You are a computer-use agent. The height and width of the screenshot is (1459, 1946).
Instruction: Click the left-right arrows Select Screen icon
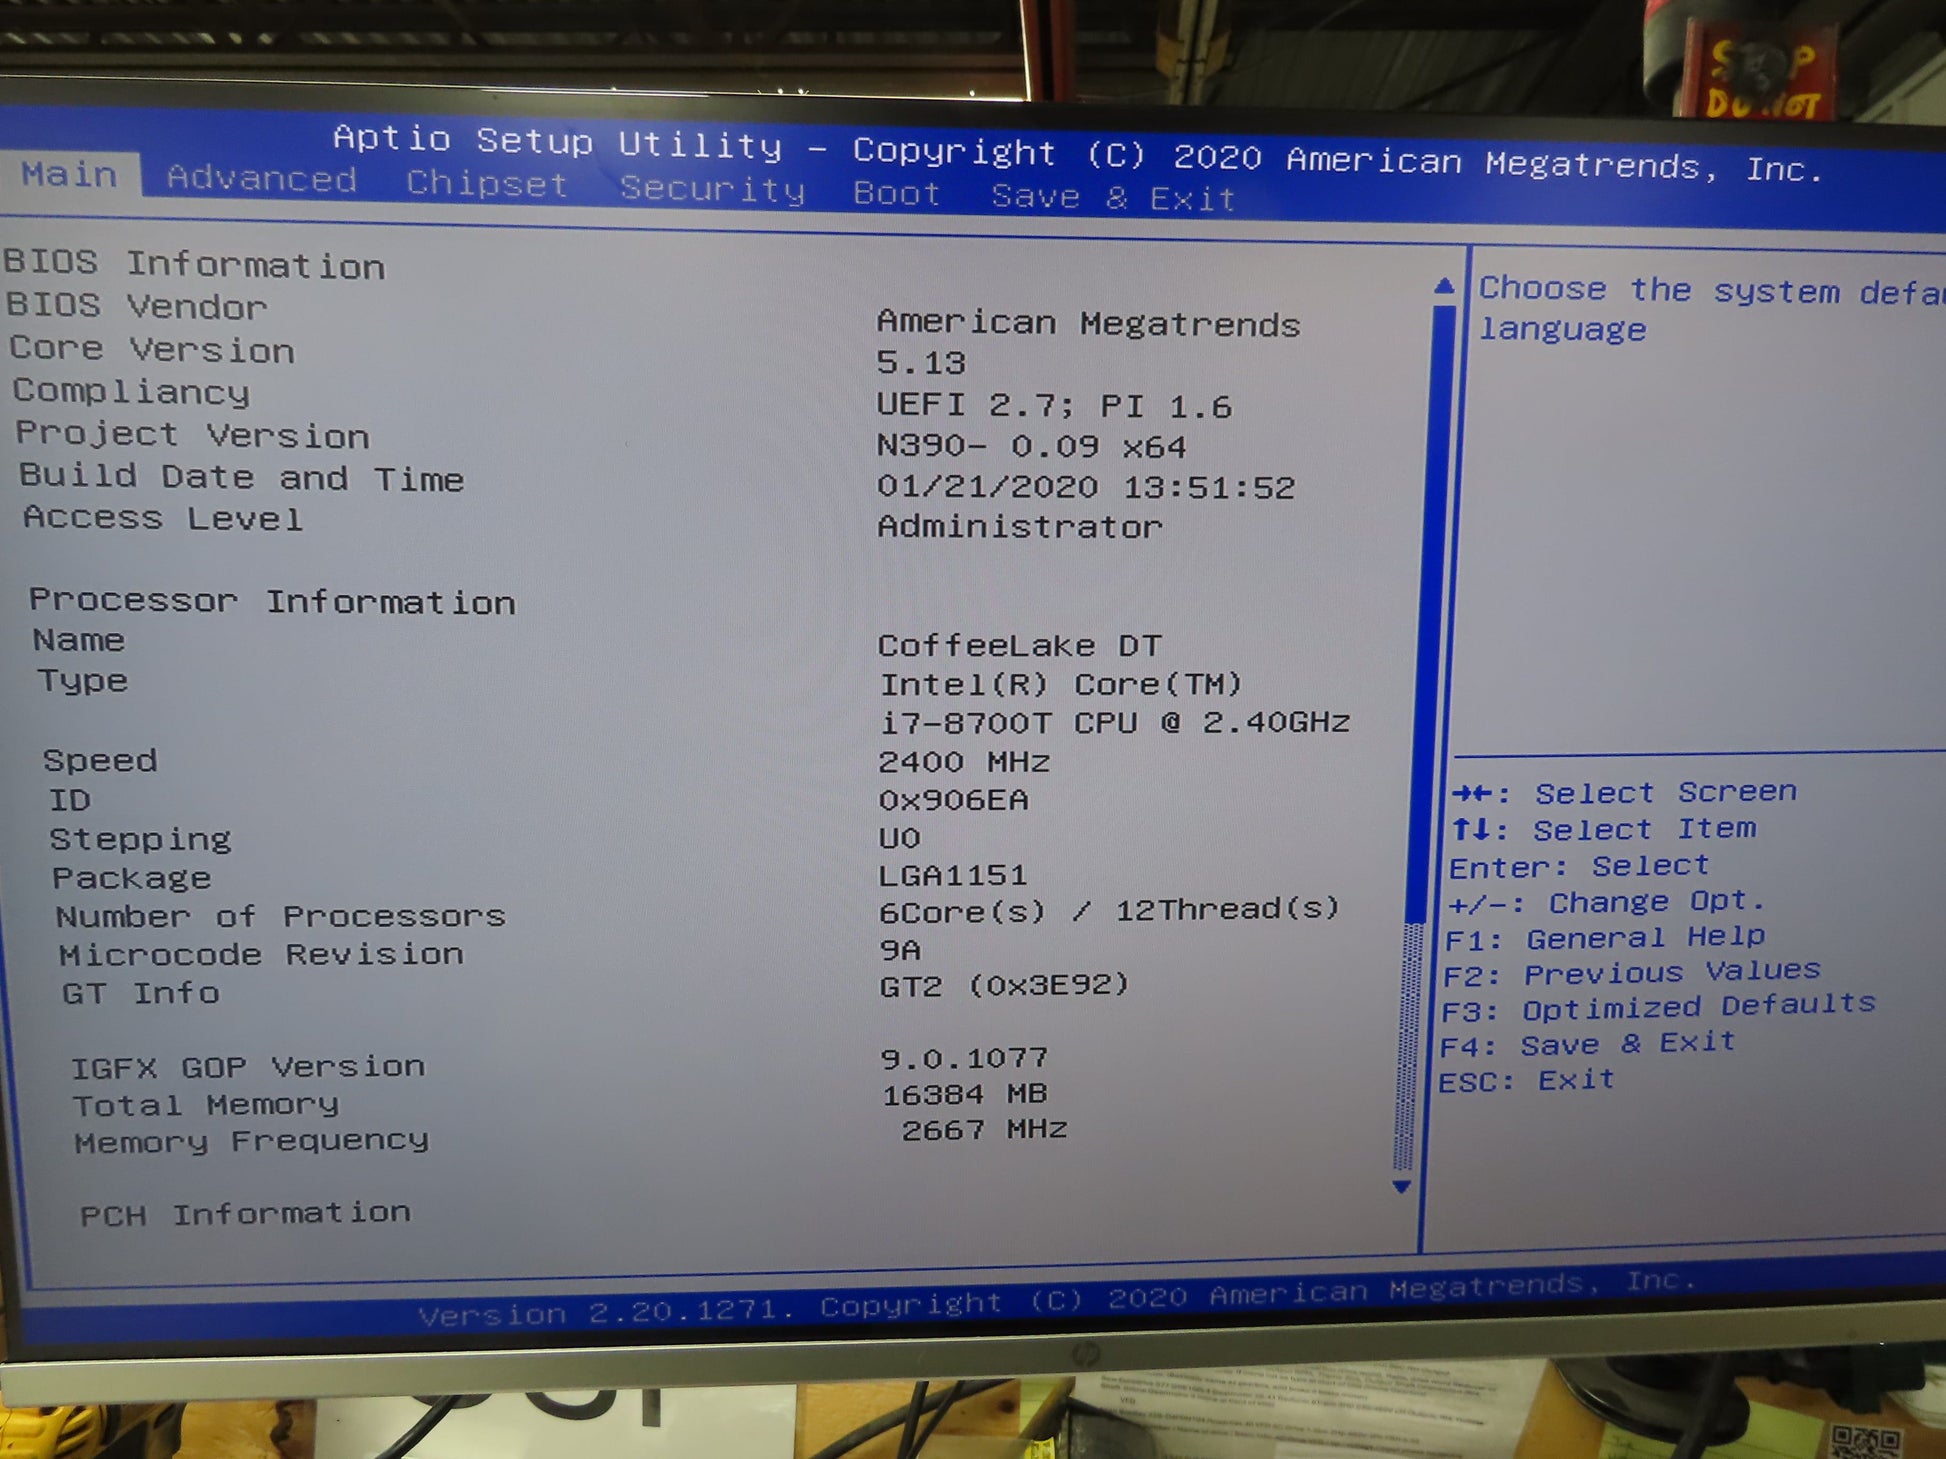[1474, 794]
